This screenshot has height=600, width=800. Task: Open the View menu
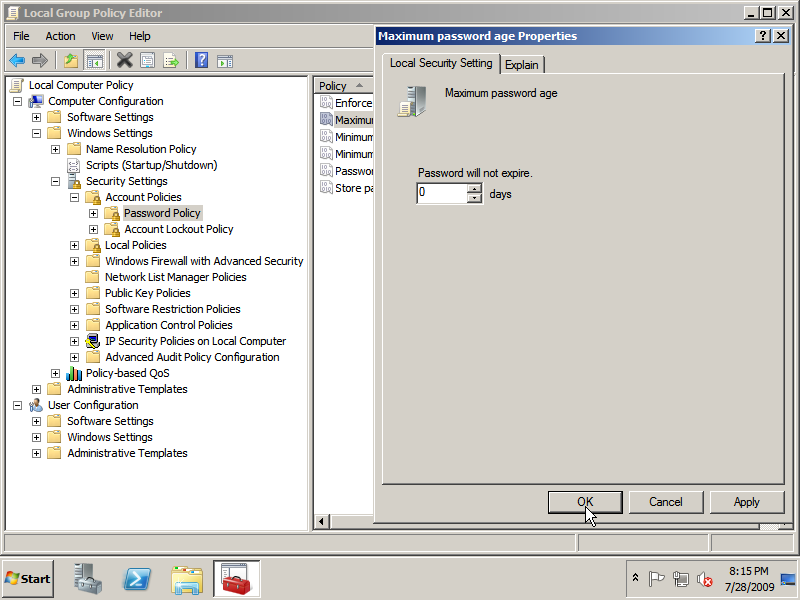pos(102,36)
